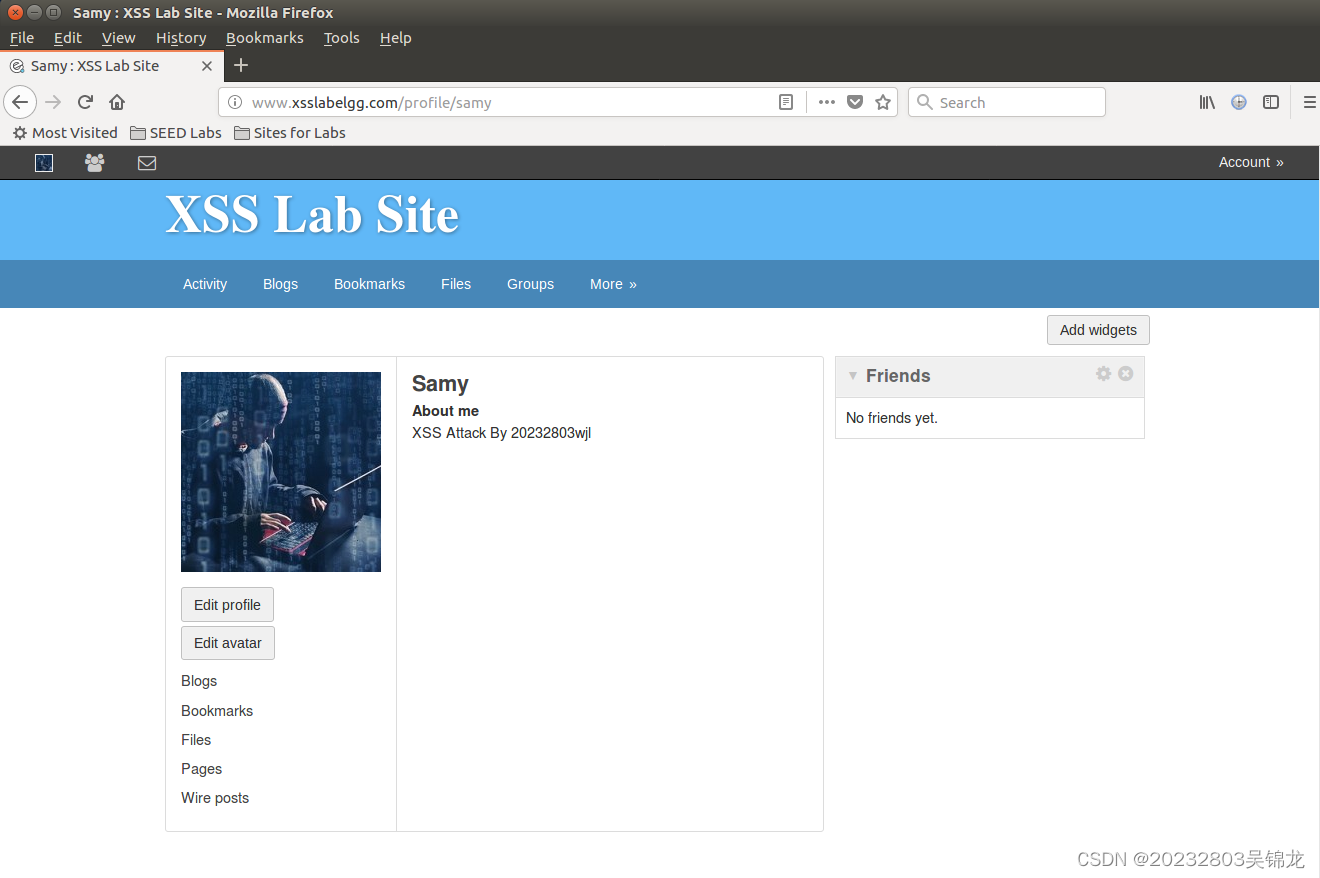
Task: Open the SEED Labs bookmark folder
Action: coord(176,133)
